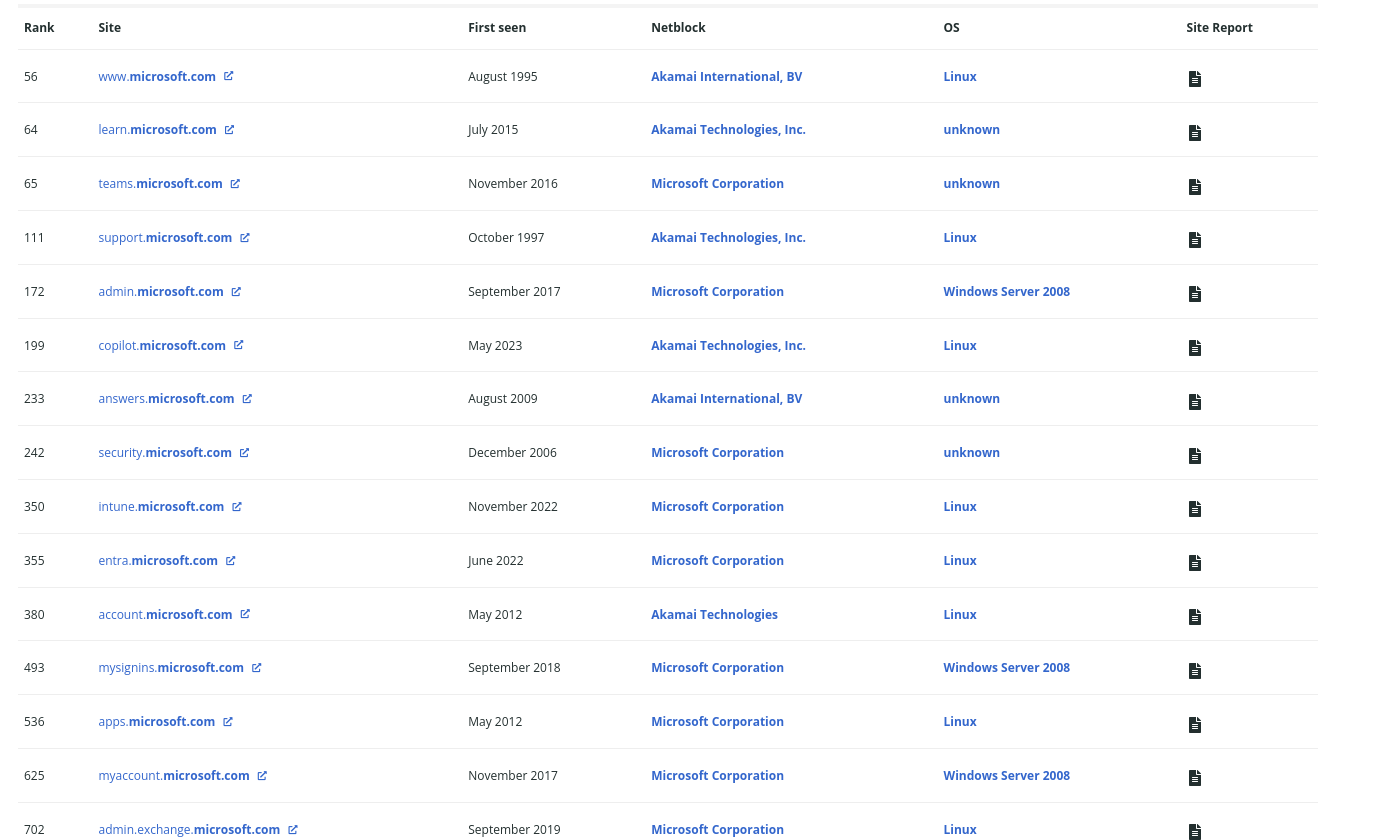The height and width of the screenshot is (840, 1394).
Task: Visit the intune.microsoft.com site link
Action: (x=161, y=507)
